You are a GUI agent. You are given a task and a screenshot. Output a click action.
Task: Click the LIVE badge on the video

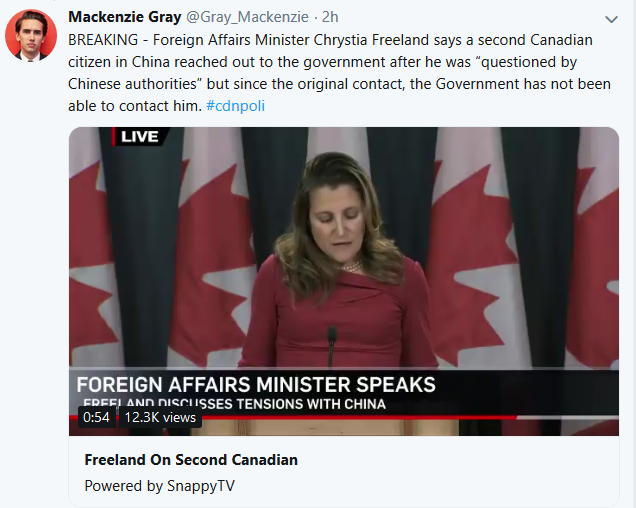click(x=138, y=136)
